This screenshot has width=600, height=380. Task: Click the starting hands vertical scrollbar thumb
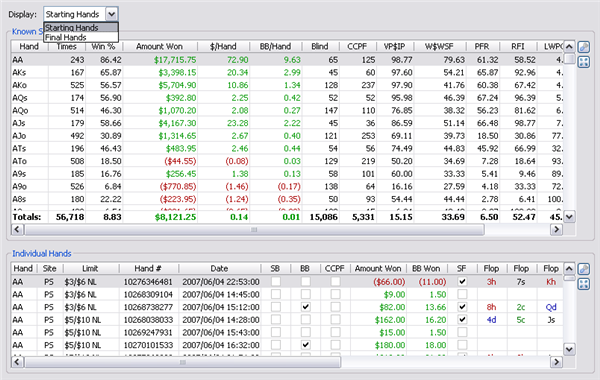(569, 59)
